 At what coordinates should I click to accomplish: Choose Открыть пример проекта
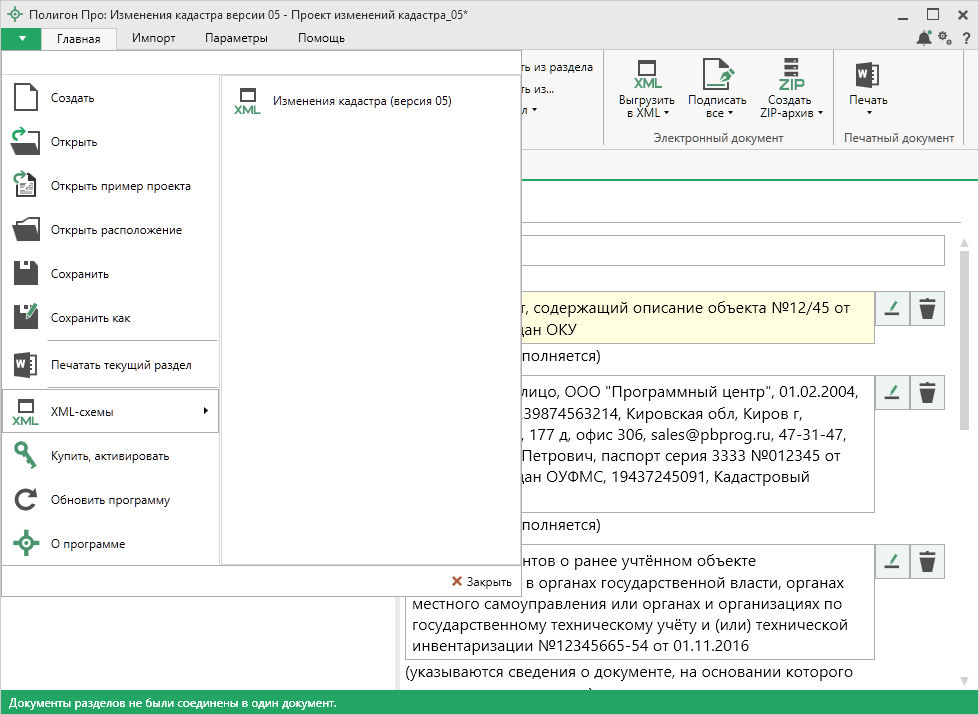[x=120, y=186]
